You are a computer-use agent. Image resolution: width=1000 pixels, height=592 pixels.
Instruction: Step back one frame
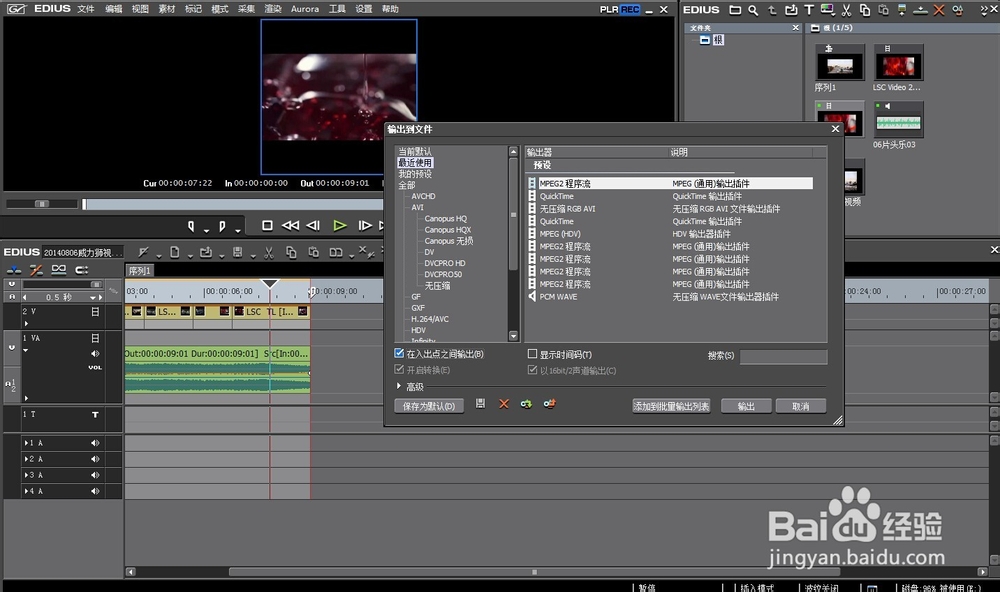312,225
